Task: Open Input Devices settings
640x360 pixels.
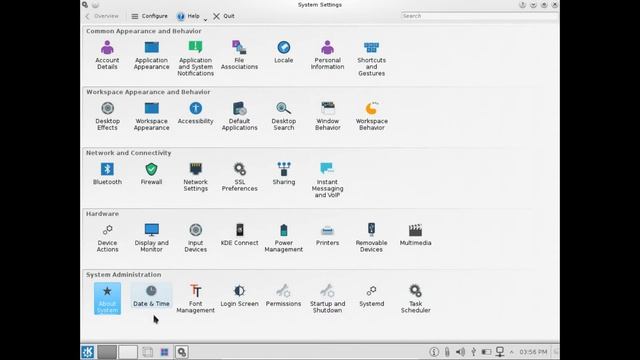Action: pyautogui.click(x=196, y=238)
